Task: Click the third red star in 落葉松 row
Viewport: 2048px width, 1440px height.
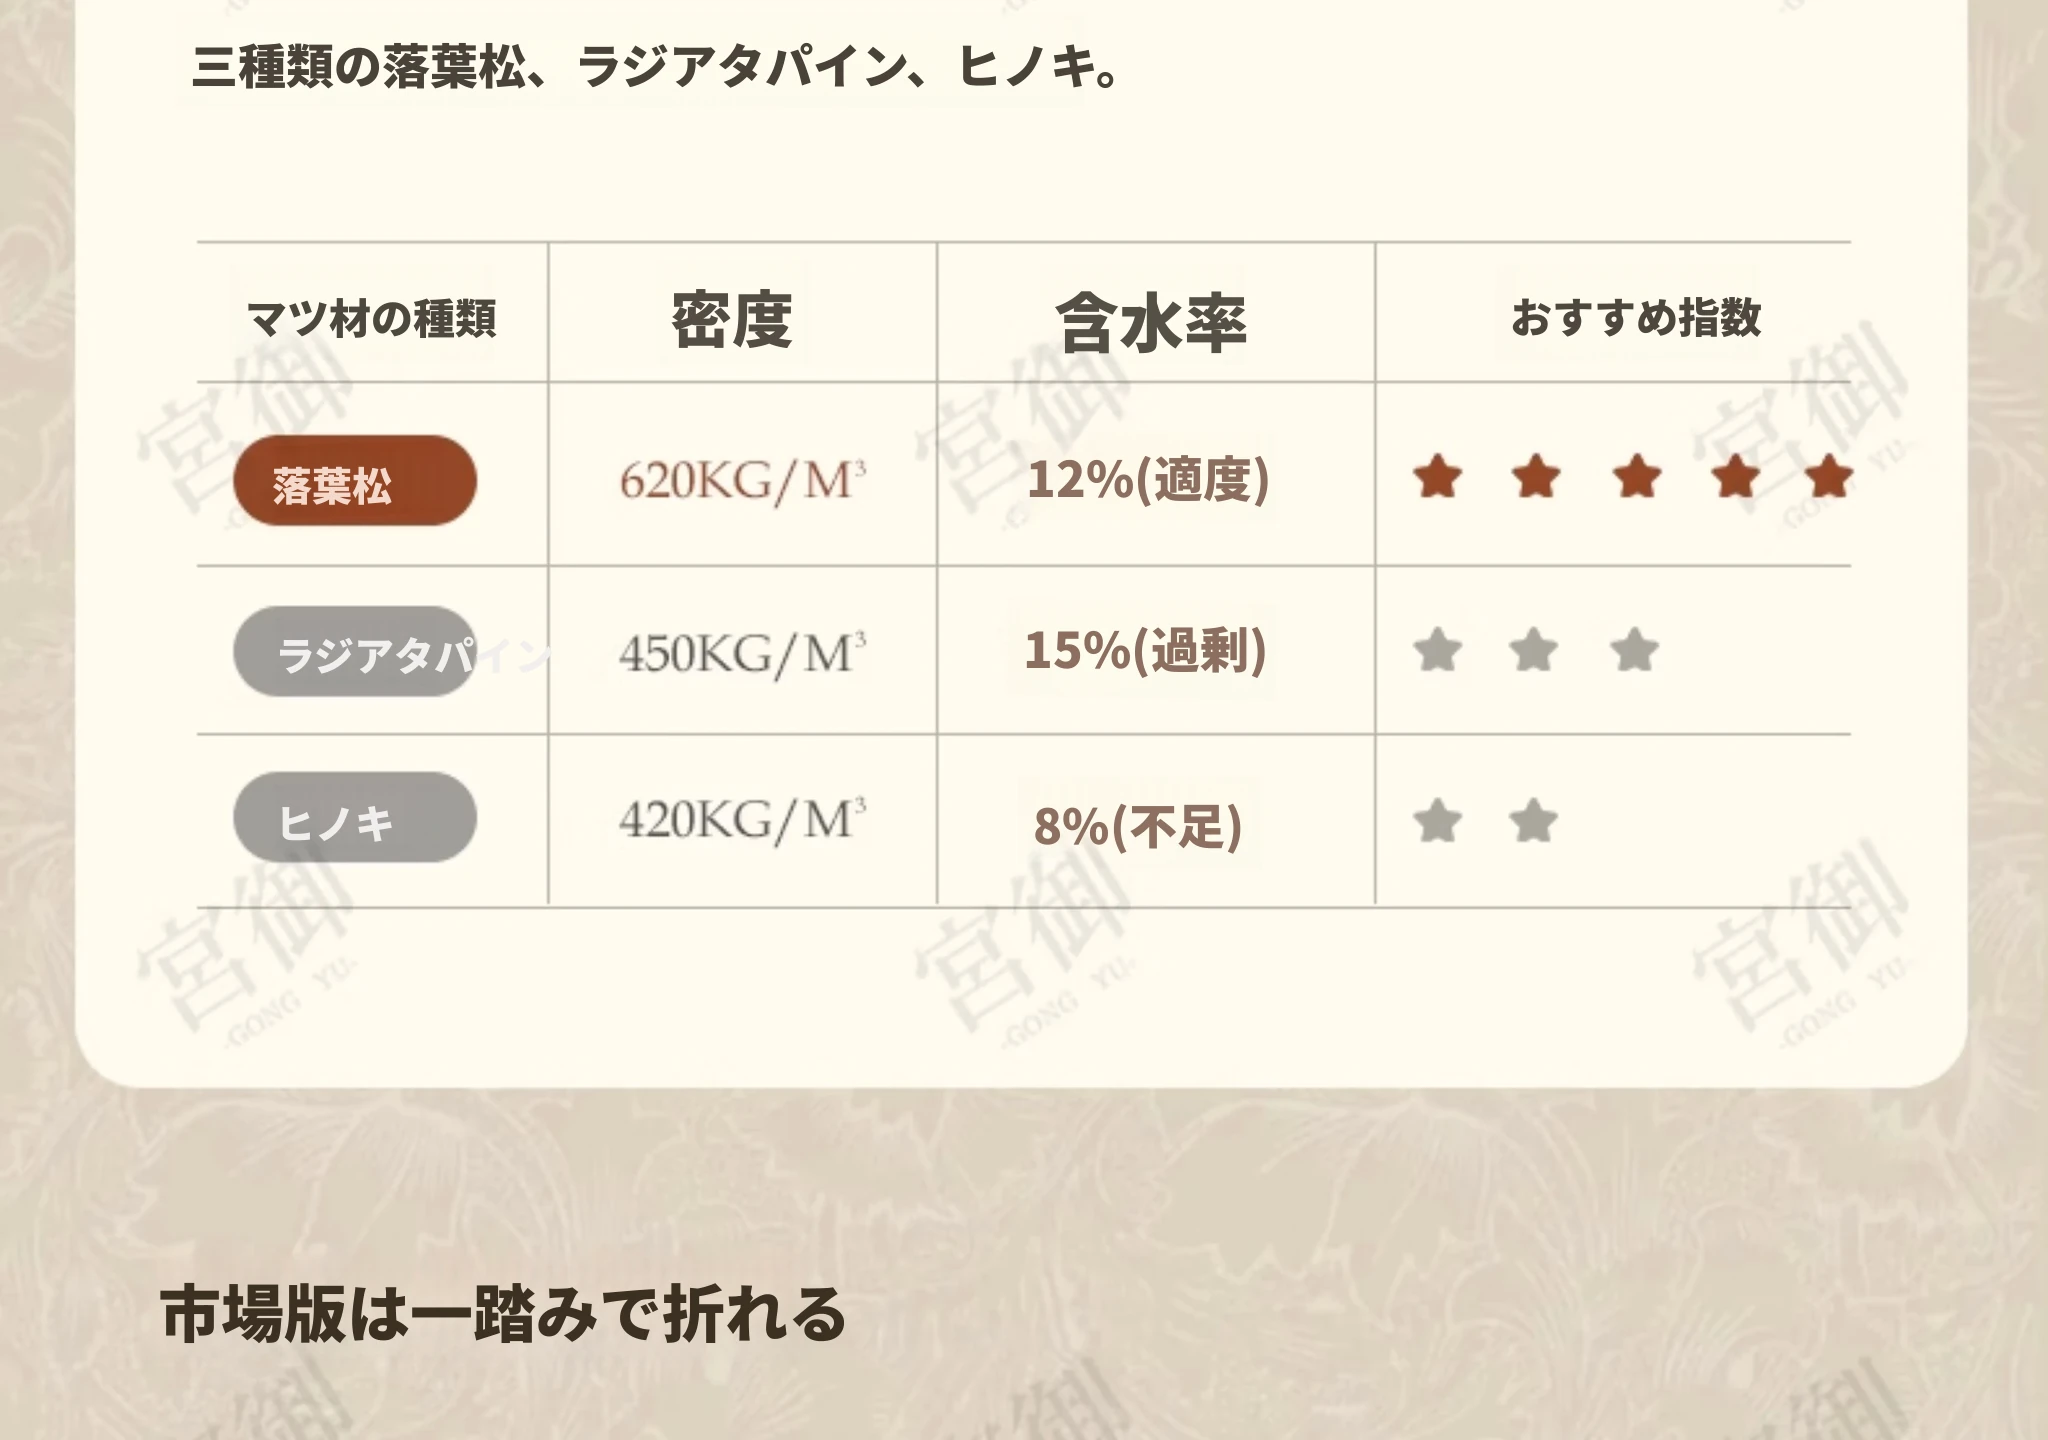Action: pos(1637,476)
